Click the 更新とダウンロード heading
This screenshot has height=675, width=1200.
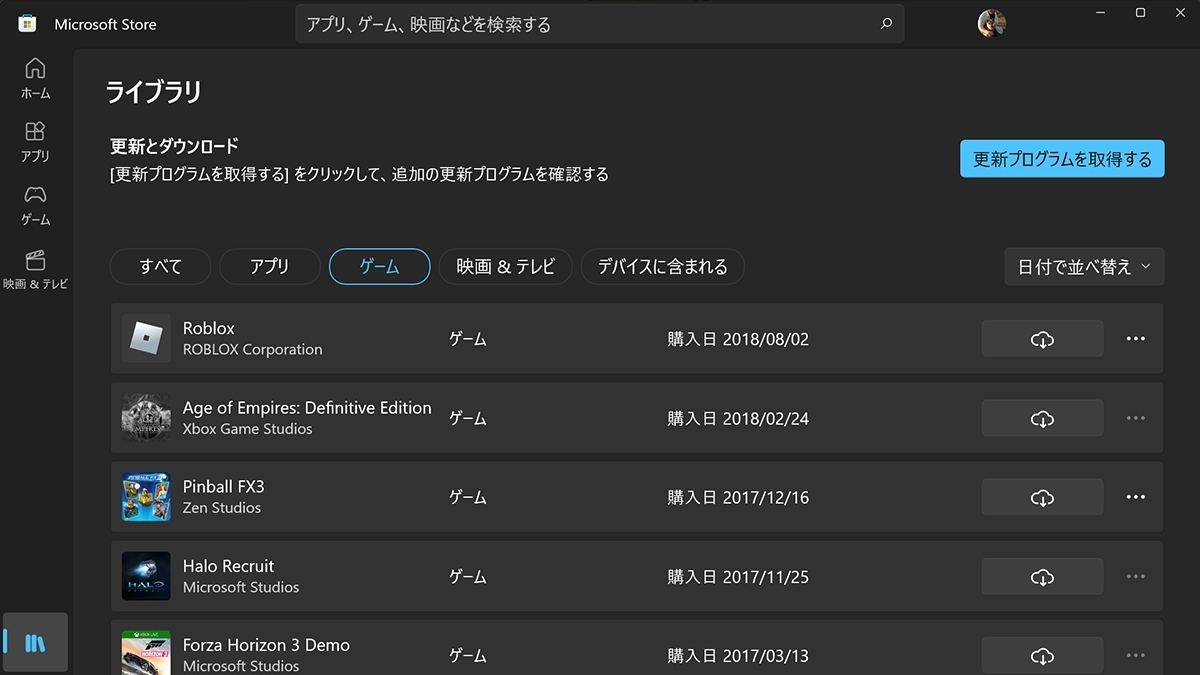174,146
